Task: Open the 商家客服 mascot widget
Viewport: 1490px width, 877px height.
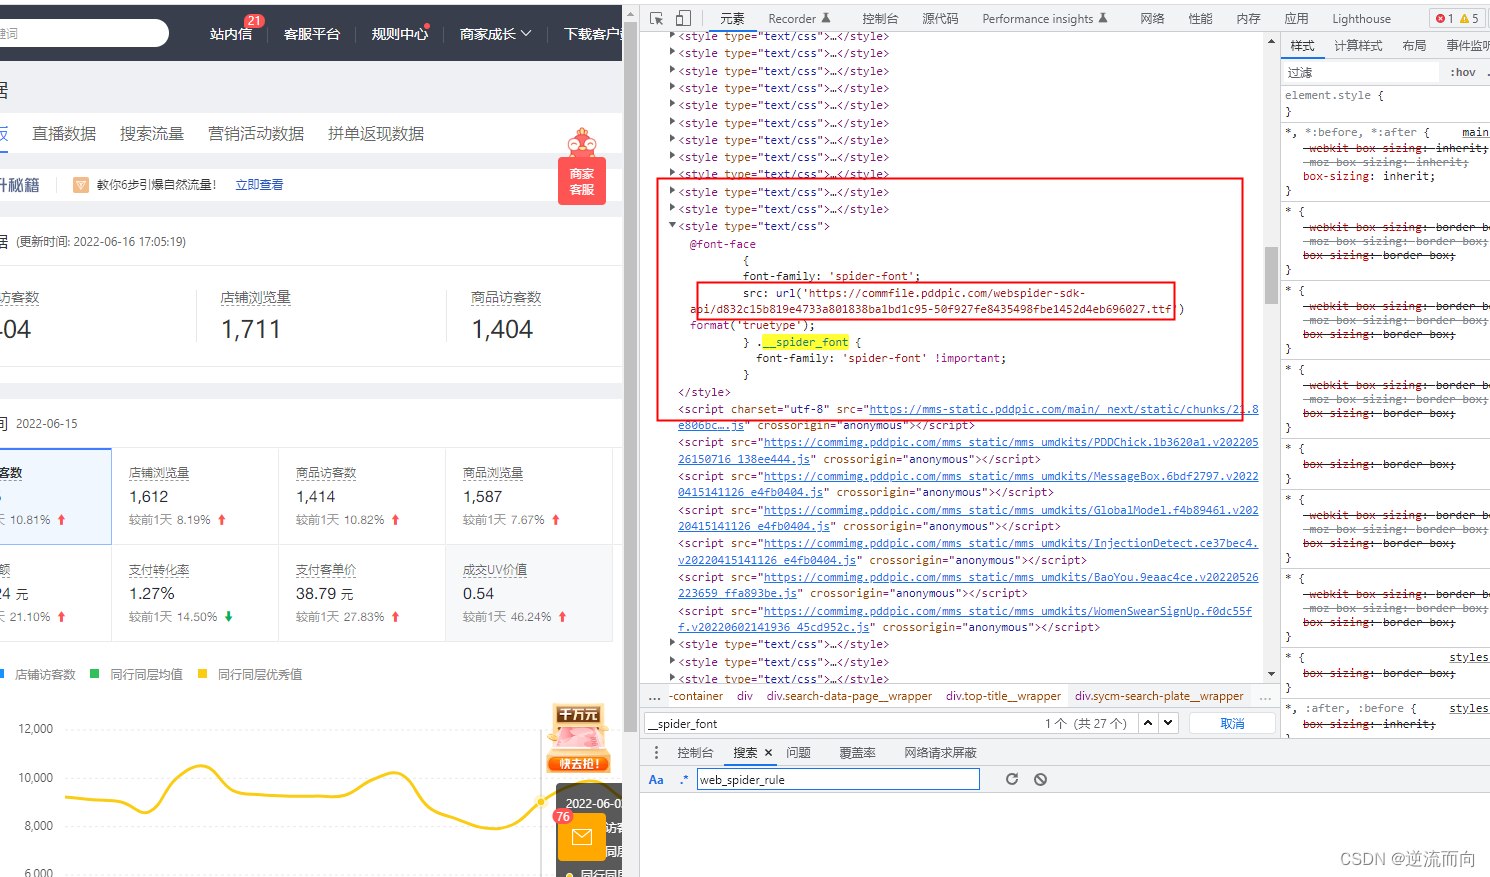Action: (582, 167)
